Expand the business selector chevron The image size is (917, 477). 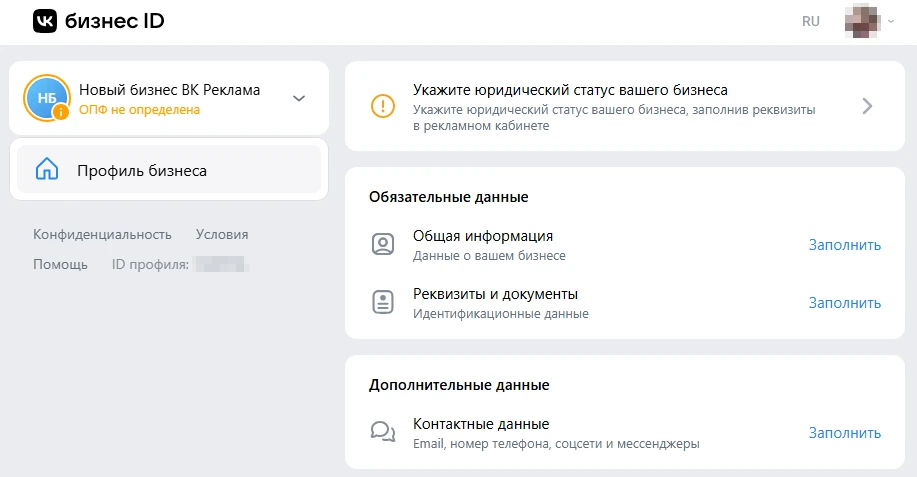pos(298,98)
